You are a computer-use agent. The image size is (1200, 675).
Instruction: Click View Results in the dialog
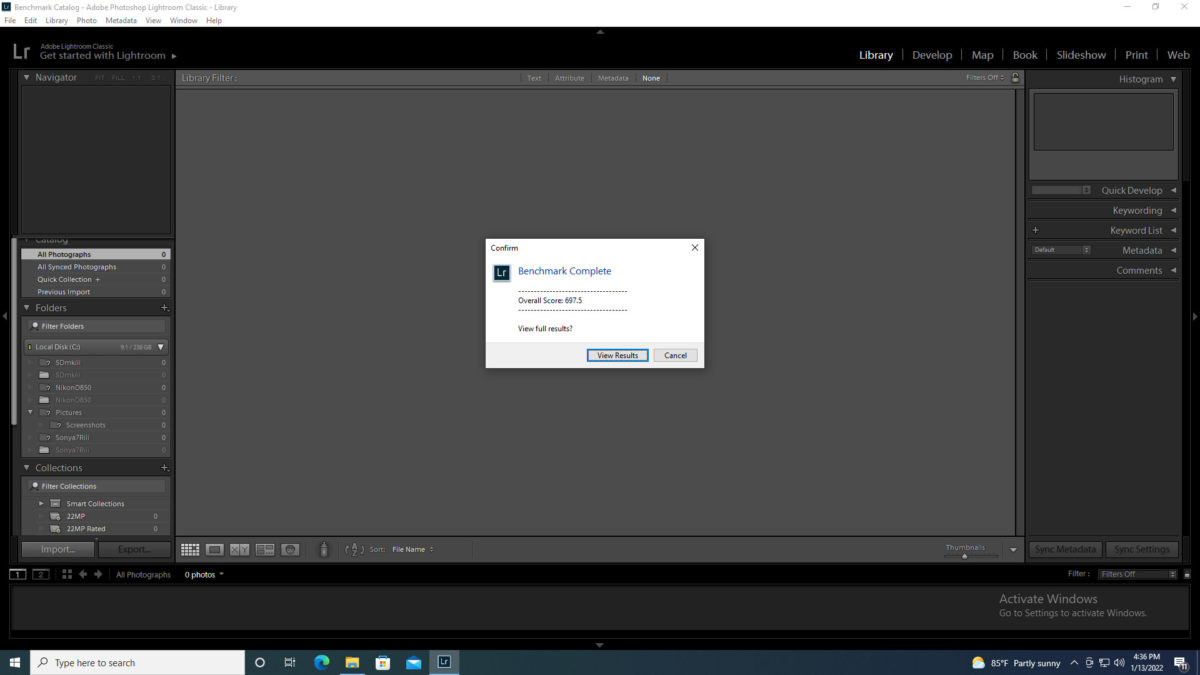618,355
